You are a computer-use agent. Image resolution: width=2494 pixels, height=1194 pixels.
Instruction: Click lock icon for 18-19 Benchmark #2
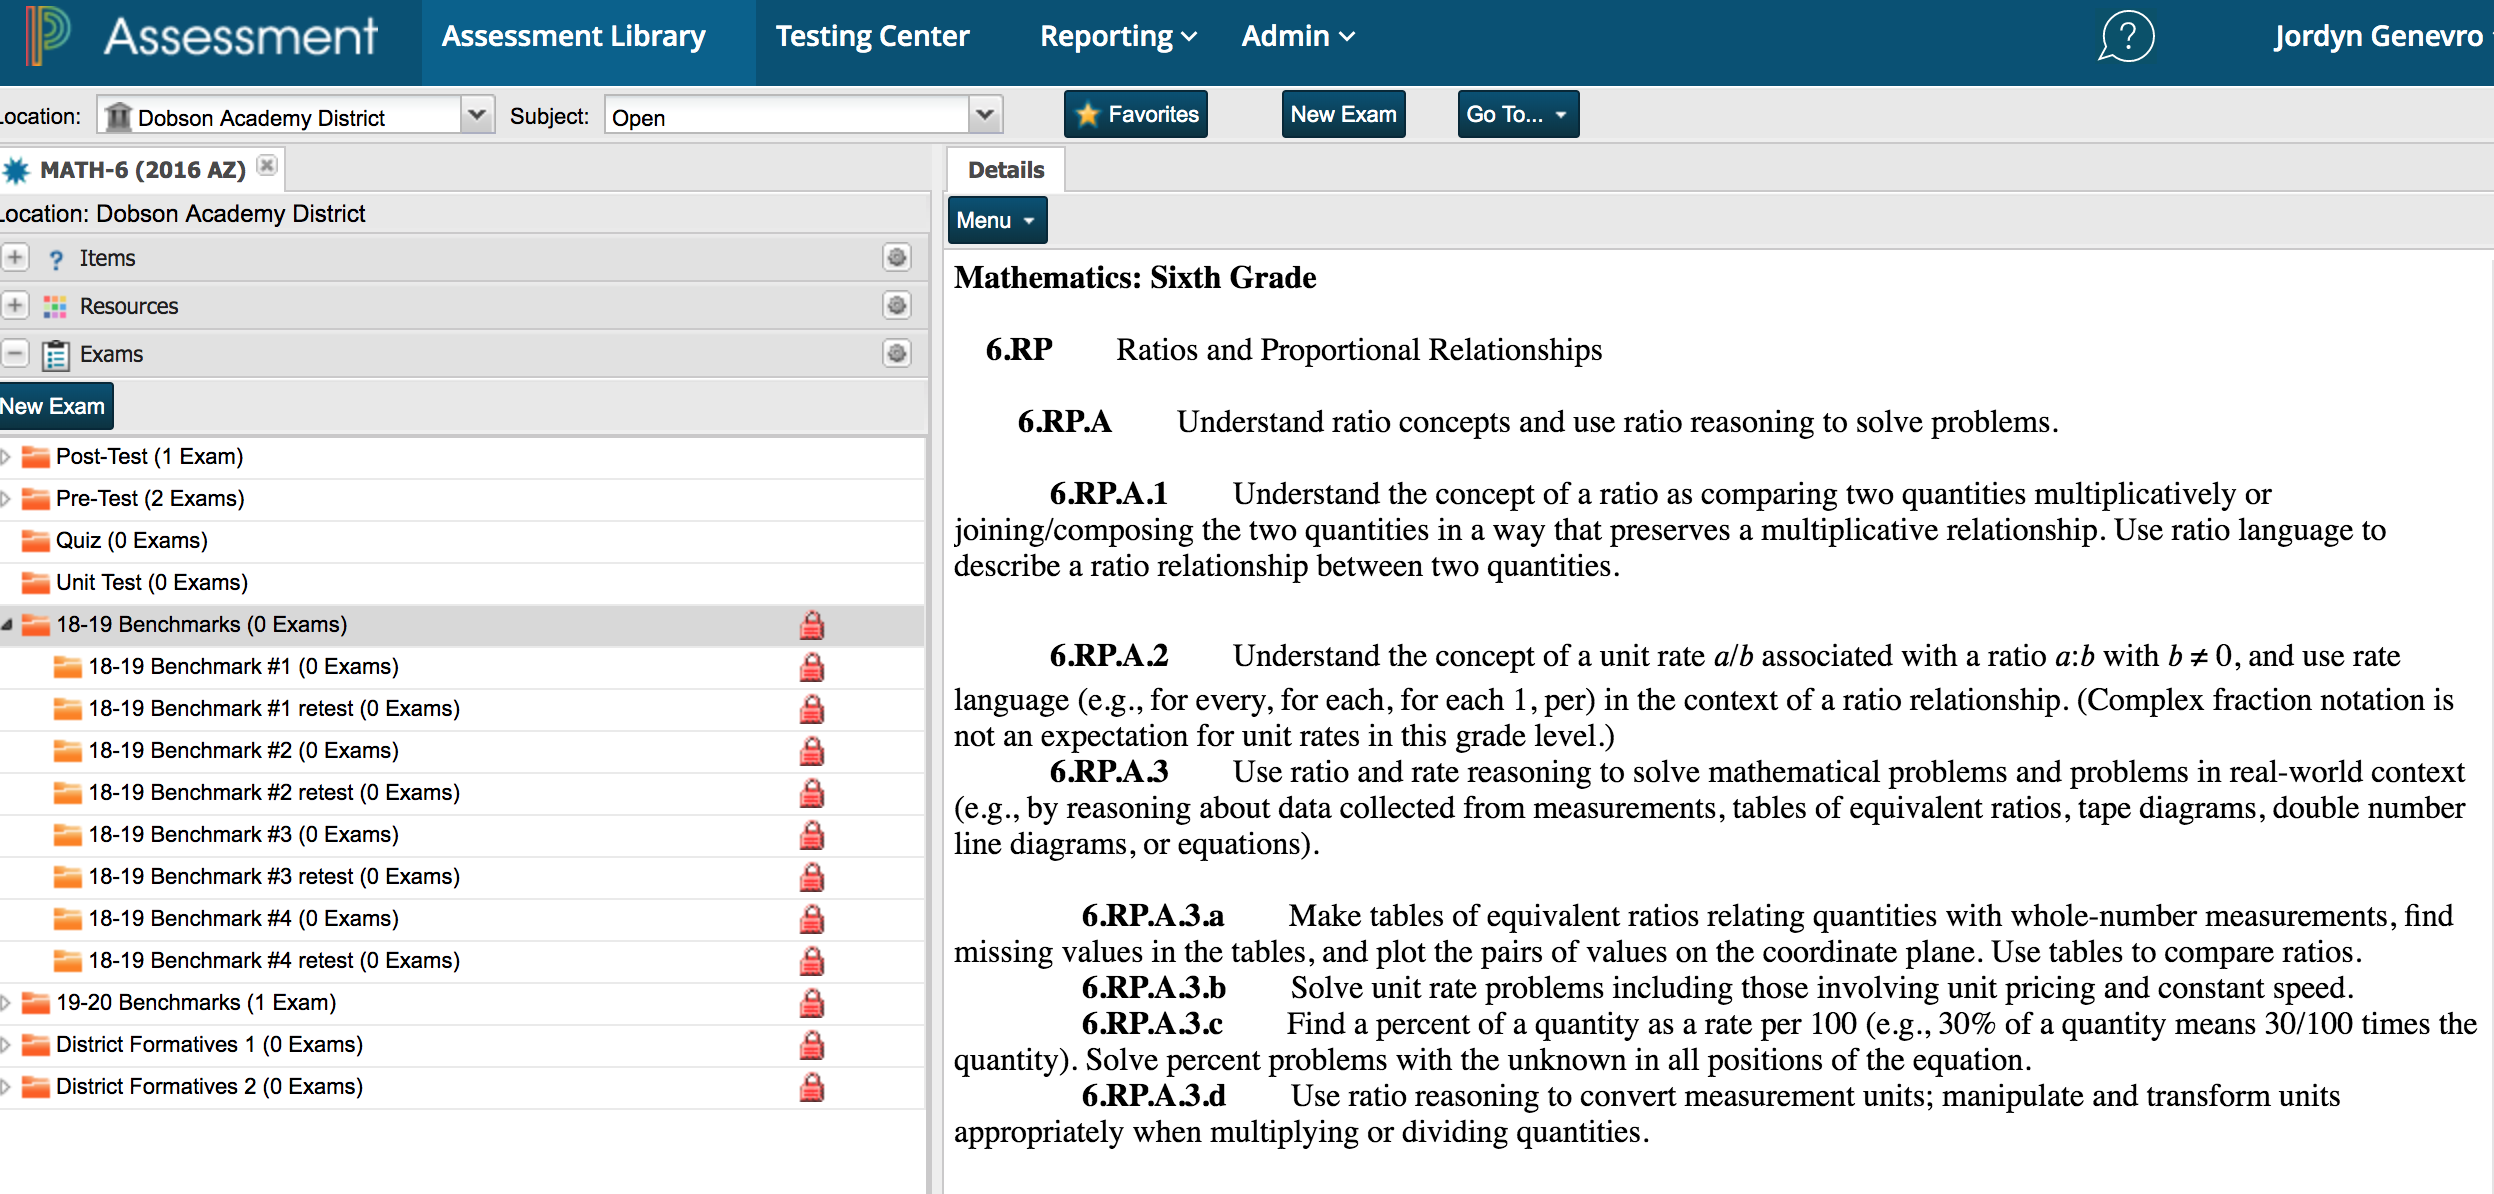point(812,751)
